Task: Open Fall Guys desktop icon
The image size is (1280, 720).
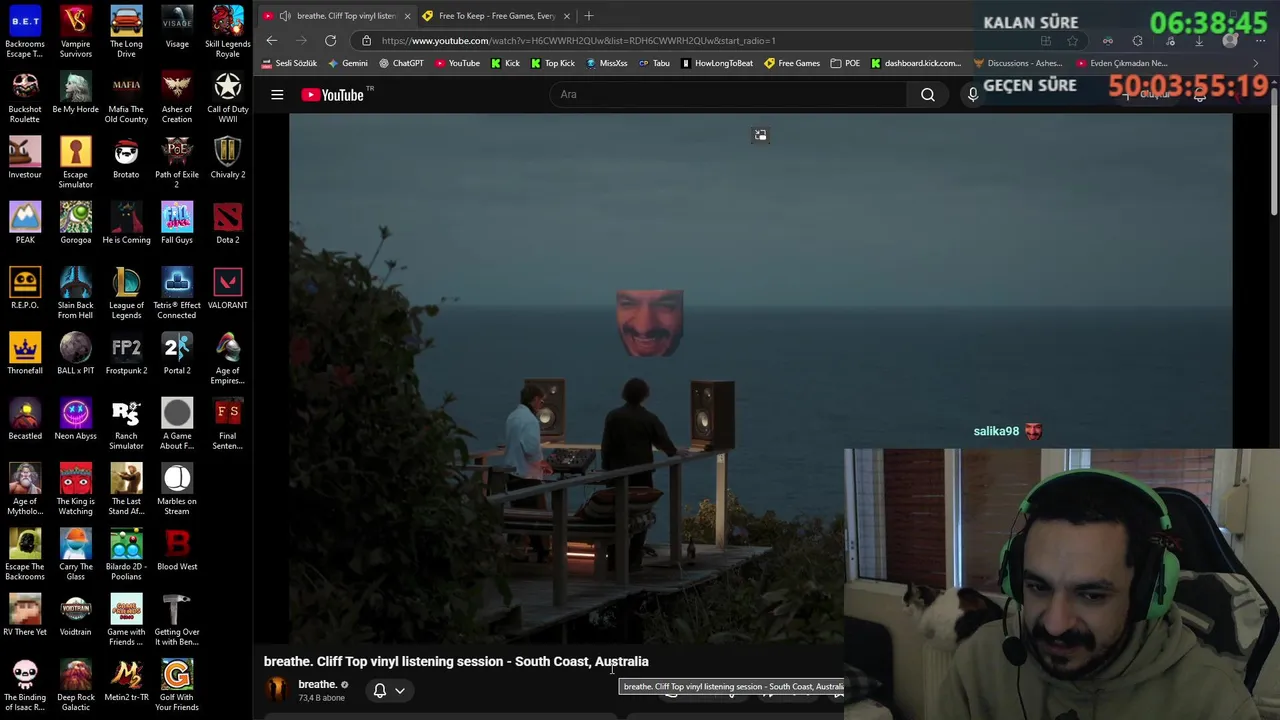Action: pos(177,222)
